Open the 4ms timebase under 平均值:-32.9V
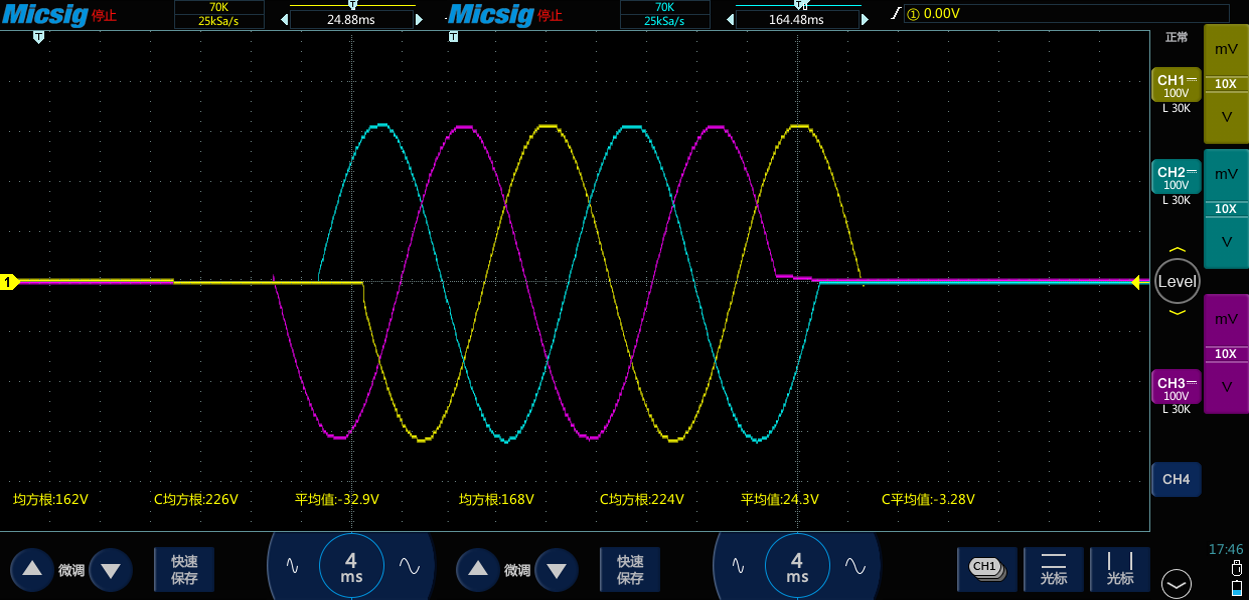This screenshot has width=1250, height=600. coord(351,566)
